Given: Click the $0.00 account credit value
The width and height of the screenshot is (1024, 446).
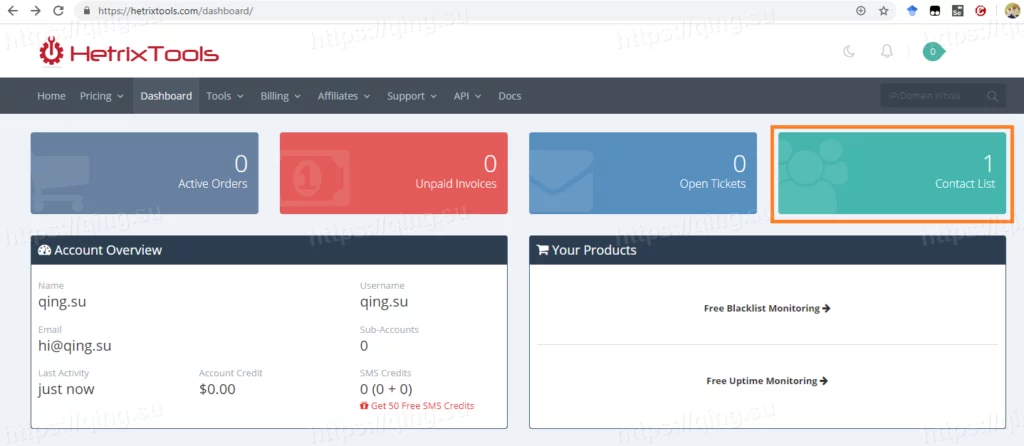Looking at the screenshot, I should (217, 389).
